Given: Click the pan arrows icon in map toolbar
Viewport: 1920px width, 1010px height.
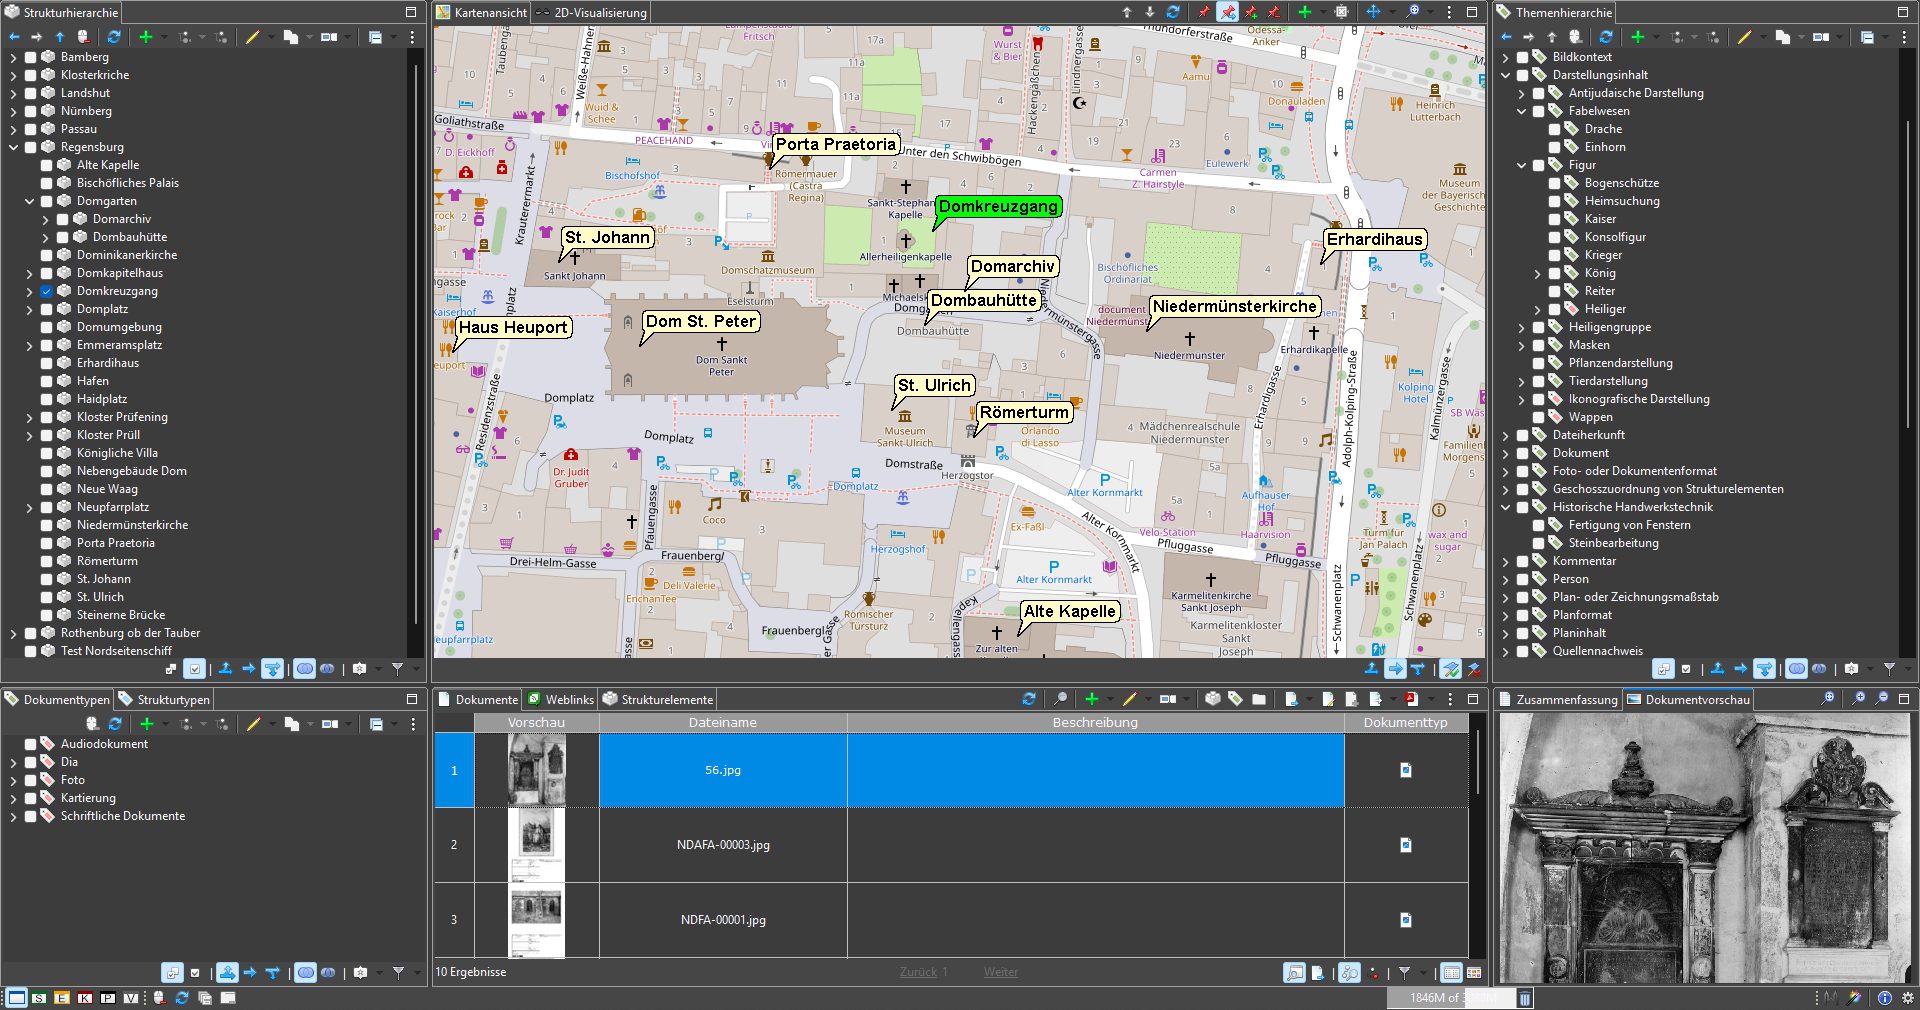Looking at the screenshot, I should pyautogui.click(x=1373, y=13).
